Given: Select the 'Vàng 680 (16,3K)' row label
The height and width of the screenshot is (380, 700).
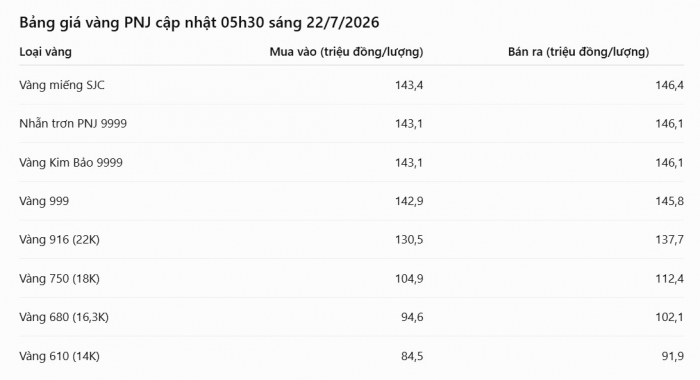Looking at the screenshot, I should [x=64, y=317].
